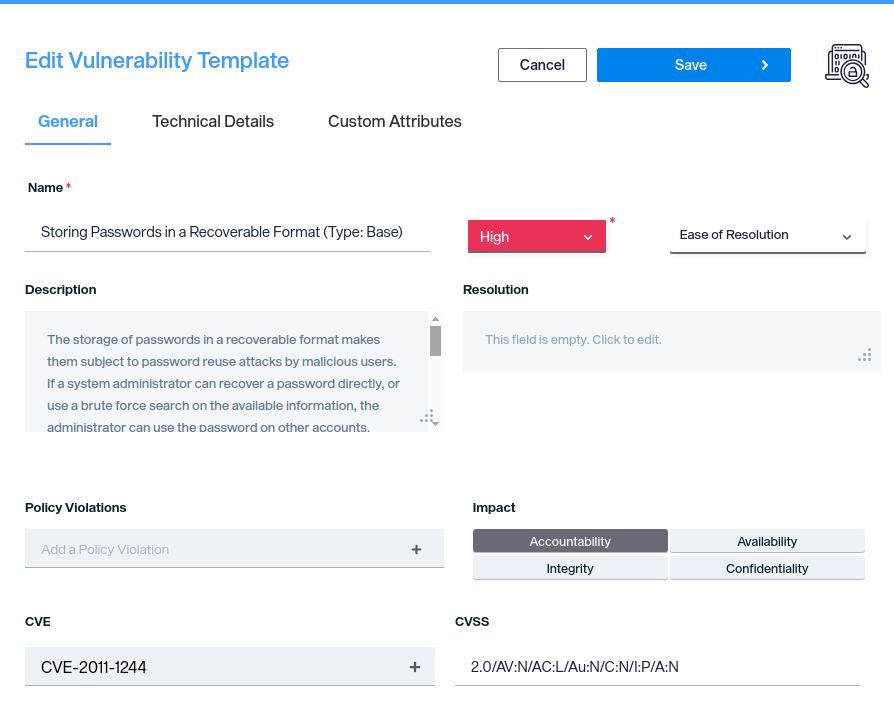Click the vulnerability Name input field
The image size is (894, 717).
pos(227,232)
